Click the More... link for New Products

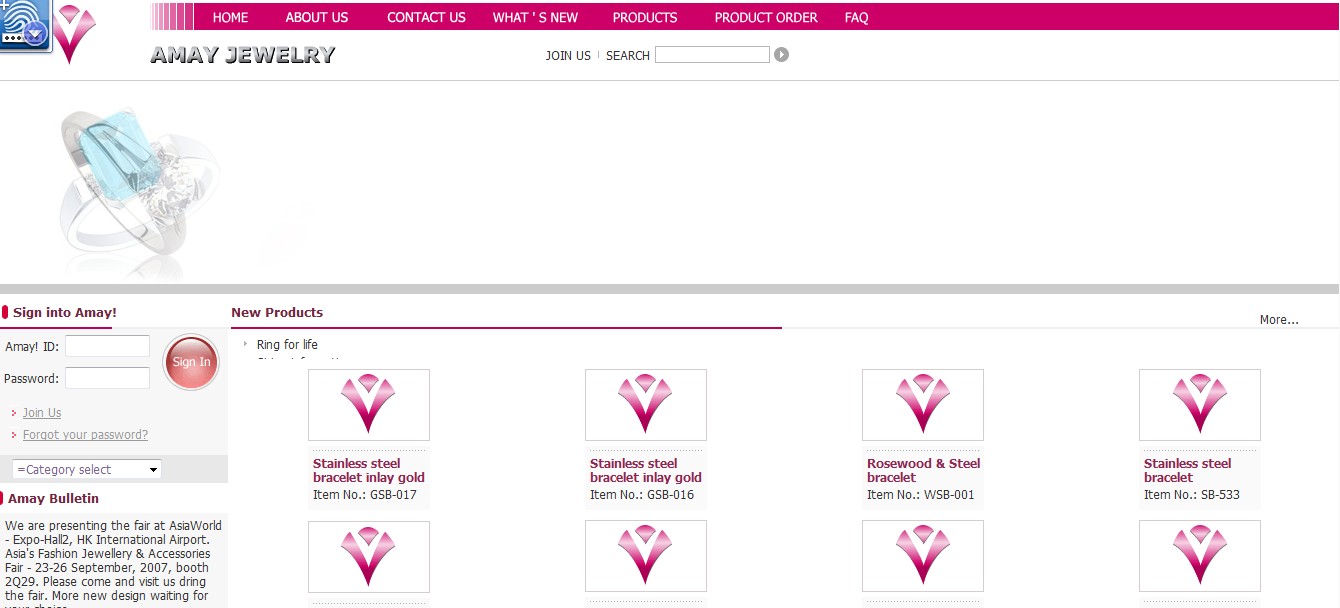[x=1279, y=320]
